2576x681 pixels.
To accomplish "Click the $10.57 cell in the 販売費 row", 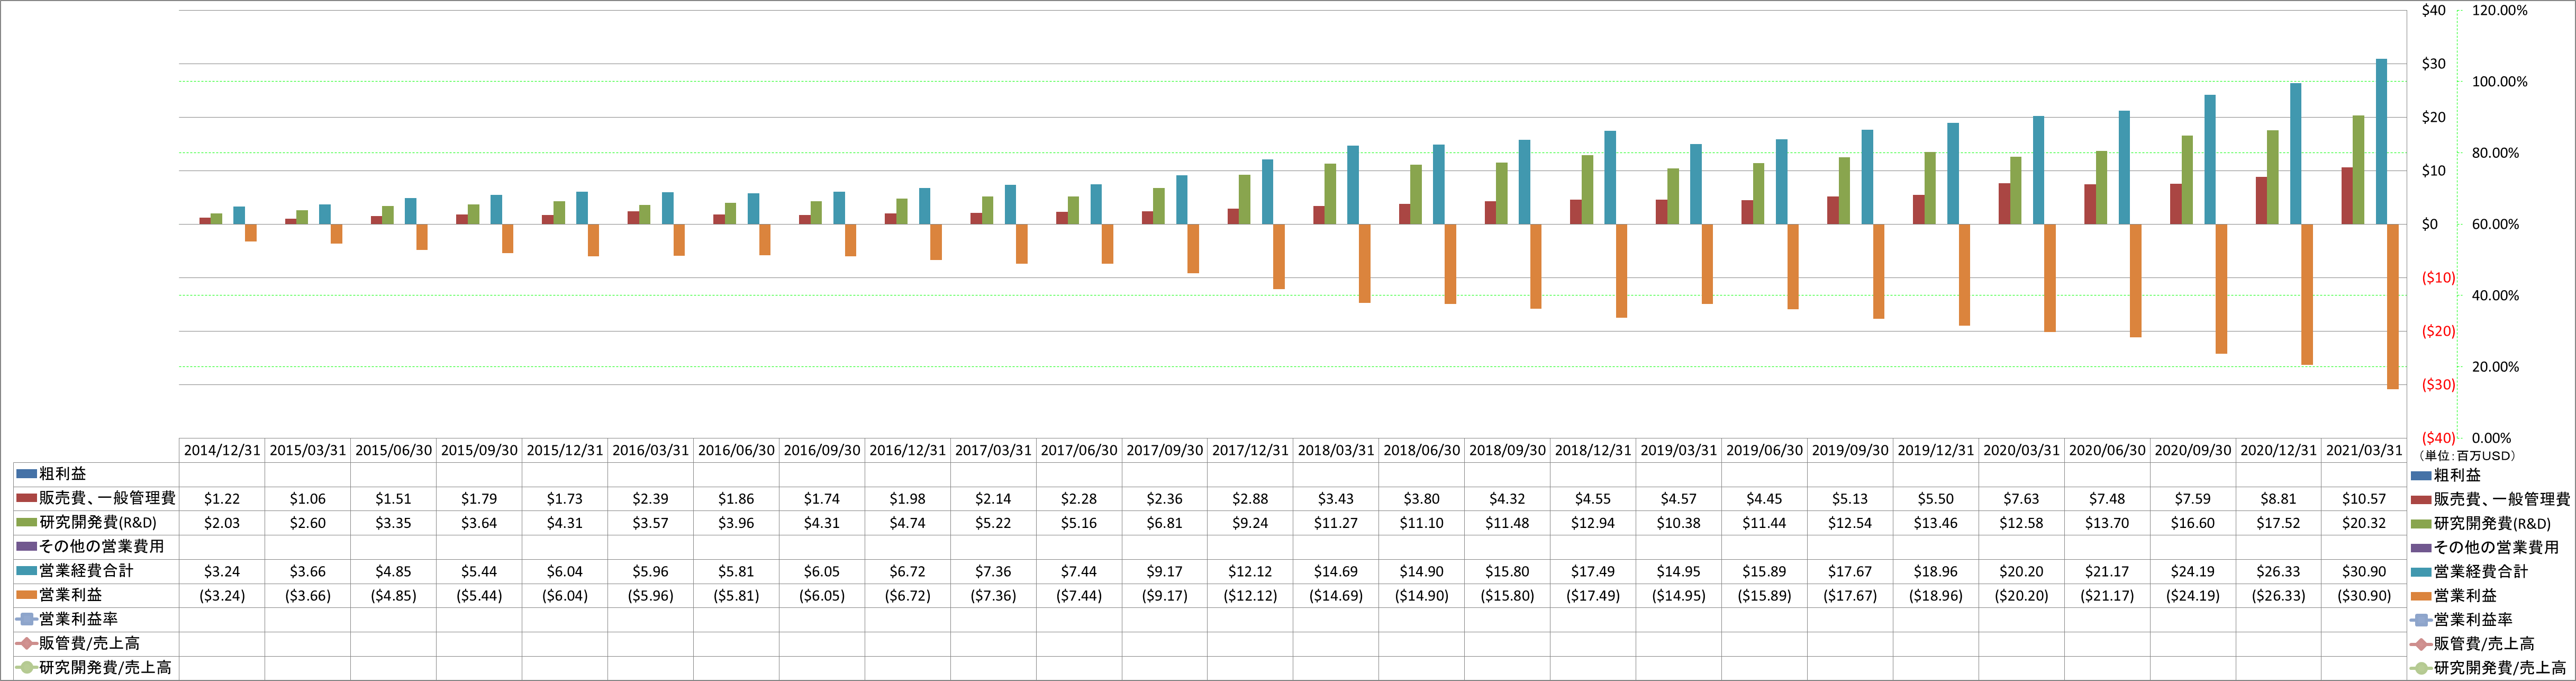I will coord(2364,499).
